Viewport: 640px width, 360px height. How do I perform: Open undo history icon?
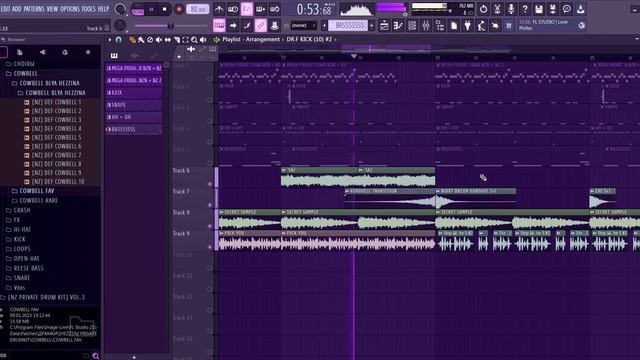[x=483, y=9]
